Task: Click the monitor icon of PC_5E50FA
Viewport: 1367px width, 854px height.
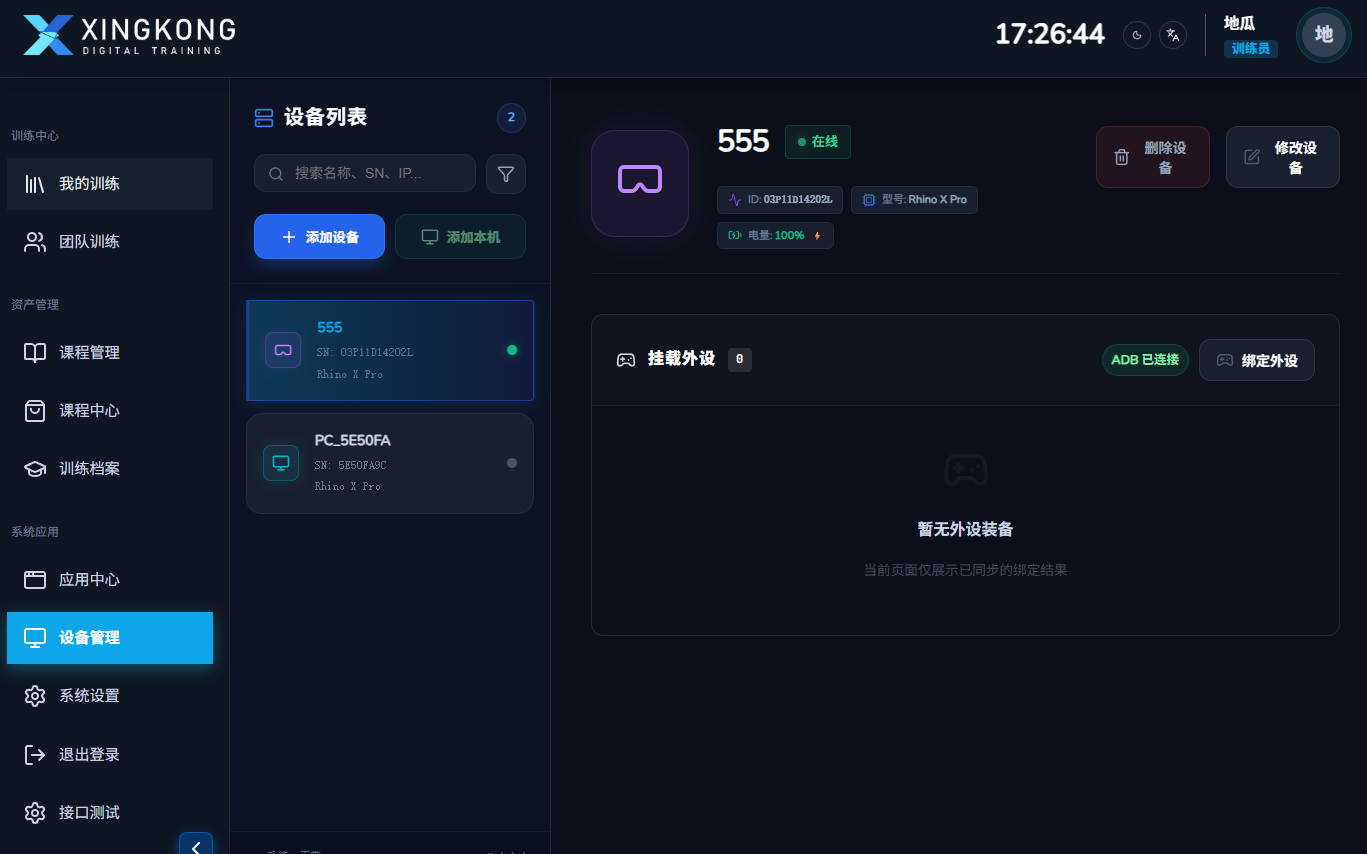Action: click(x=281, y=462)
